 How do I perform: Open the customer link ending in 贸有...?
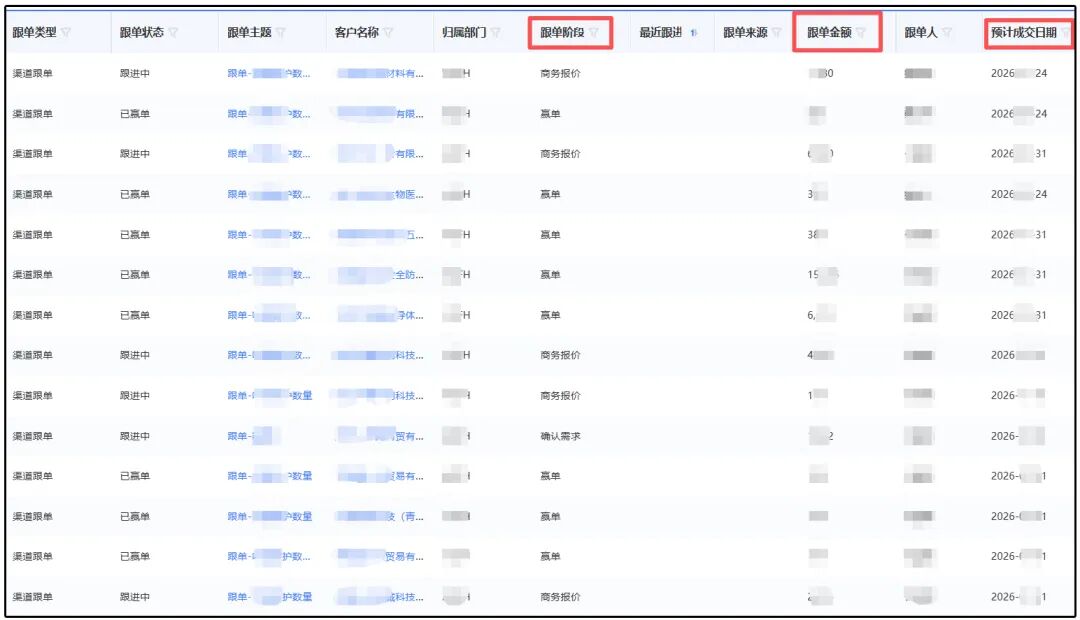tap(380, 436)
